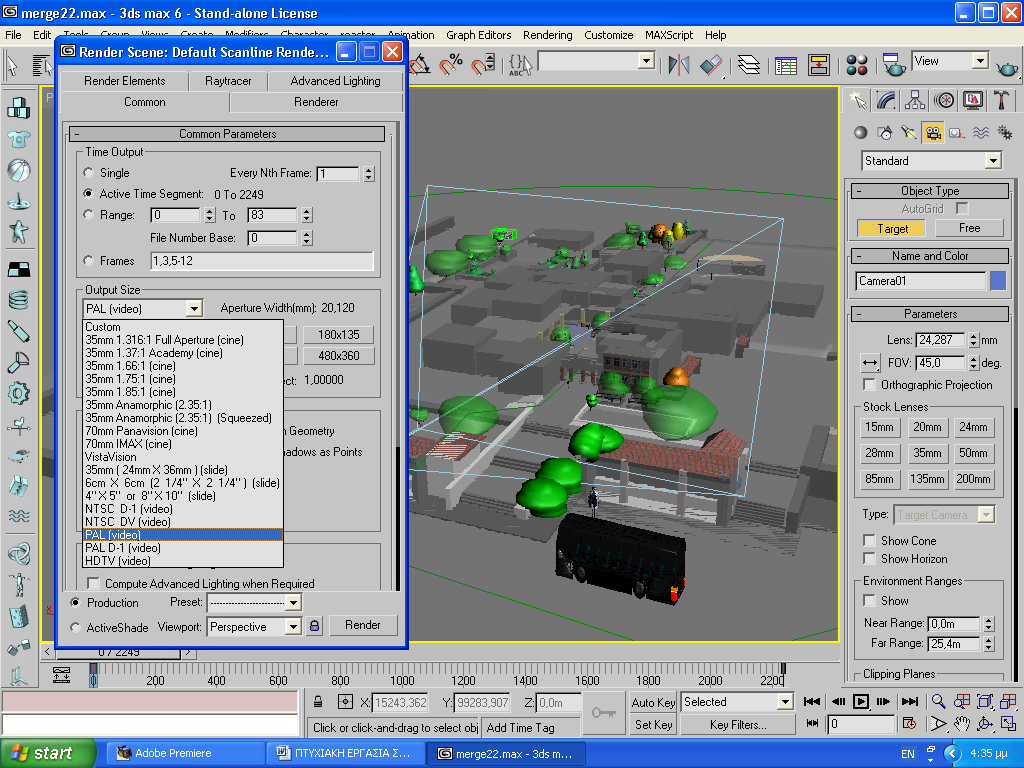Click the Free camera button
The height and width of the screenshot is (768, 1024).
coord(969,228)
